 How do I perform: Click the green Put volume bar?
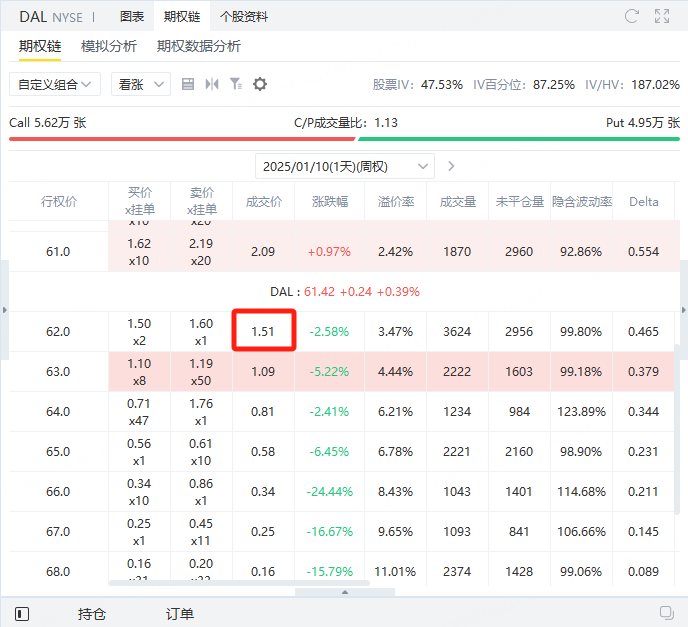[x=519, y=139]
